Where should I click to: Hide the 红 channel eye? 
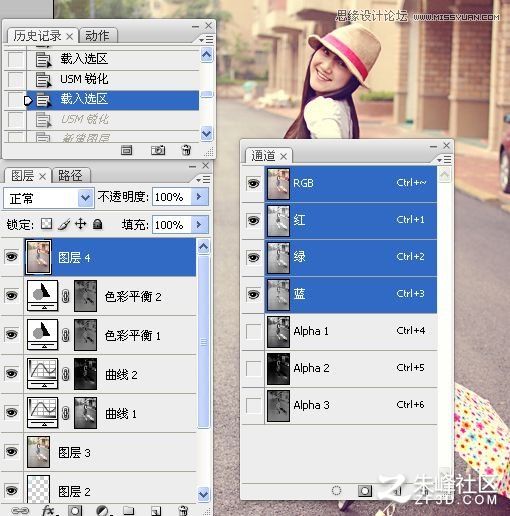pos(253,220)
